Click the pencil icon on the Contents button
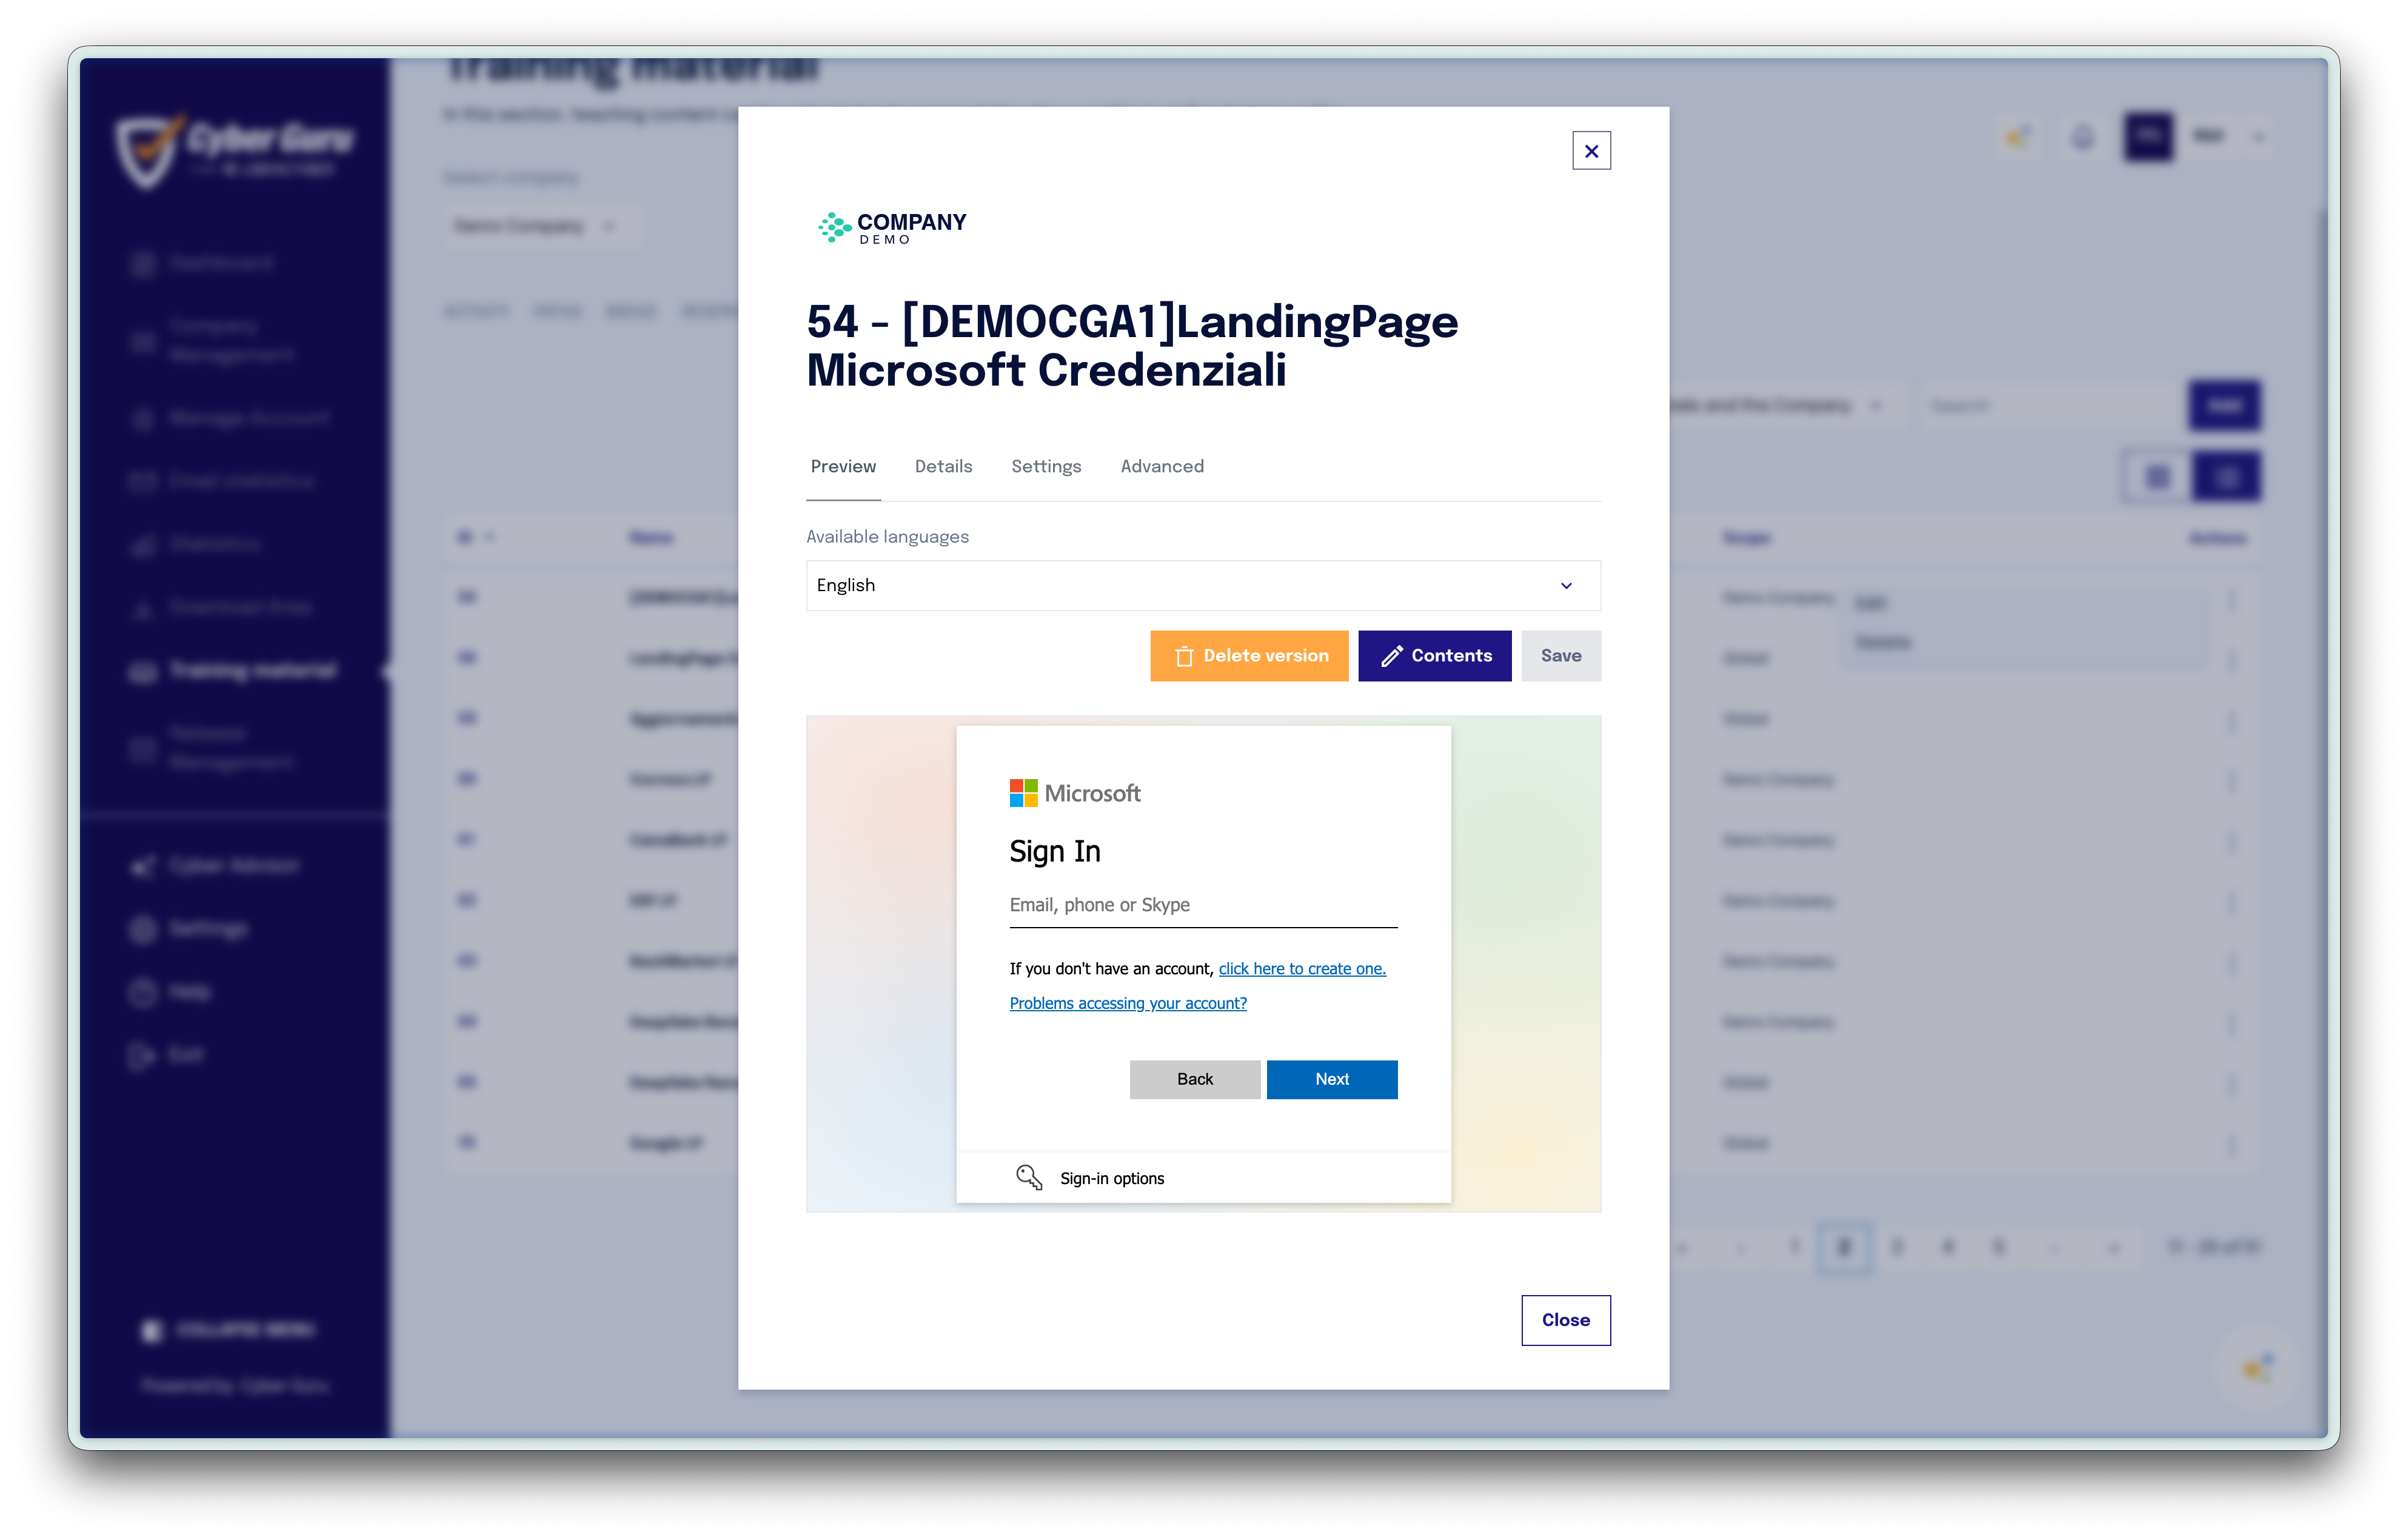The image size is (2408, 1540). [1391, 656]
